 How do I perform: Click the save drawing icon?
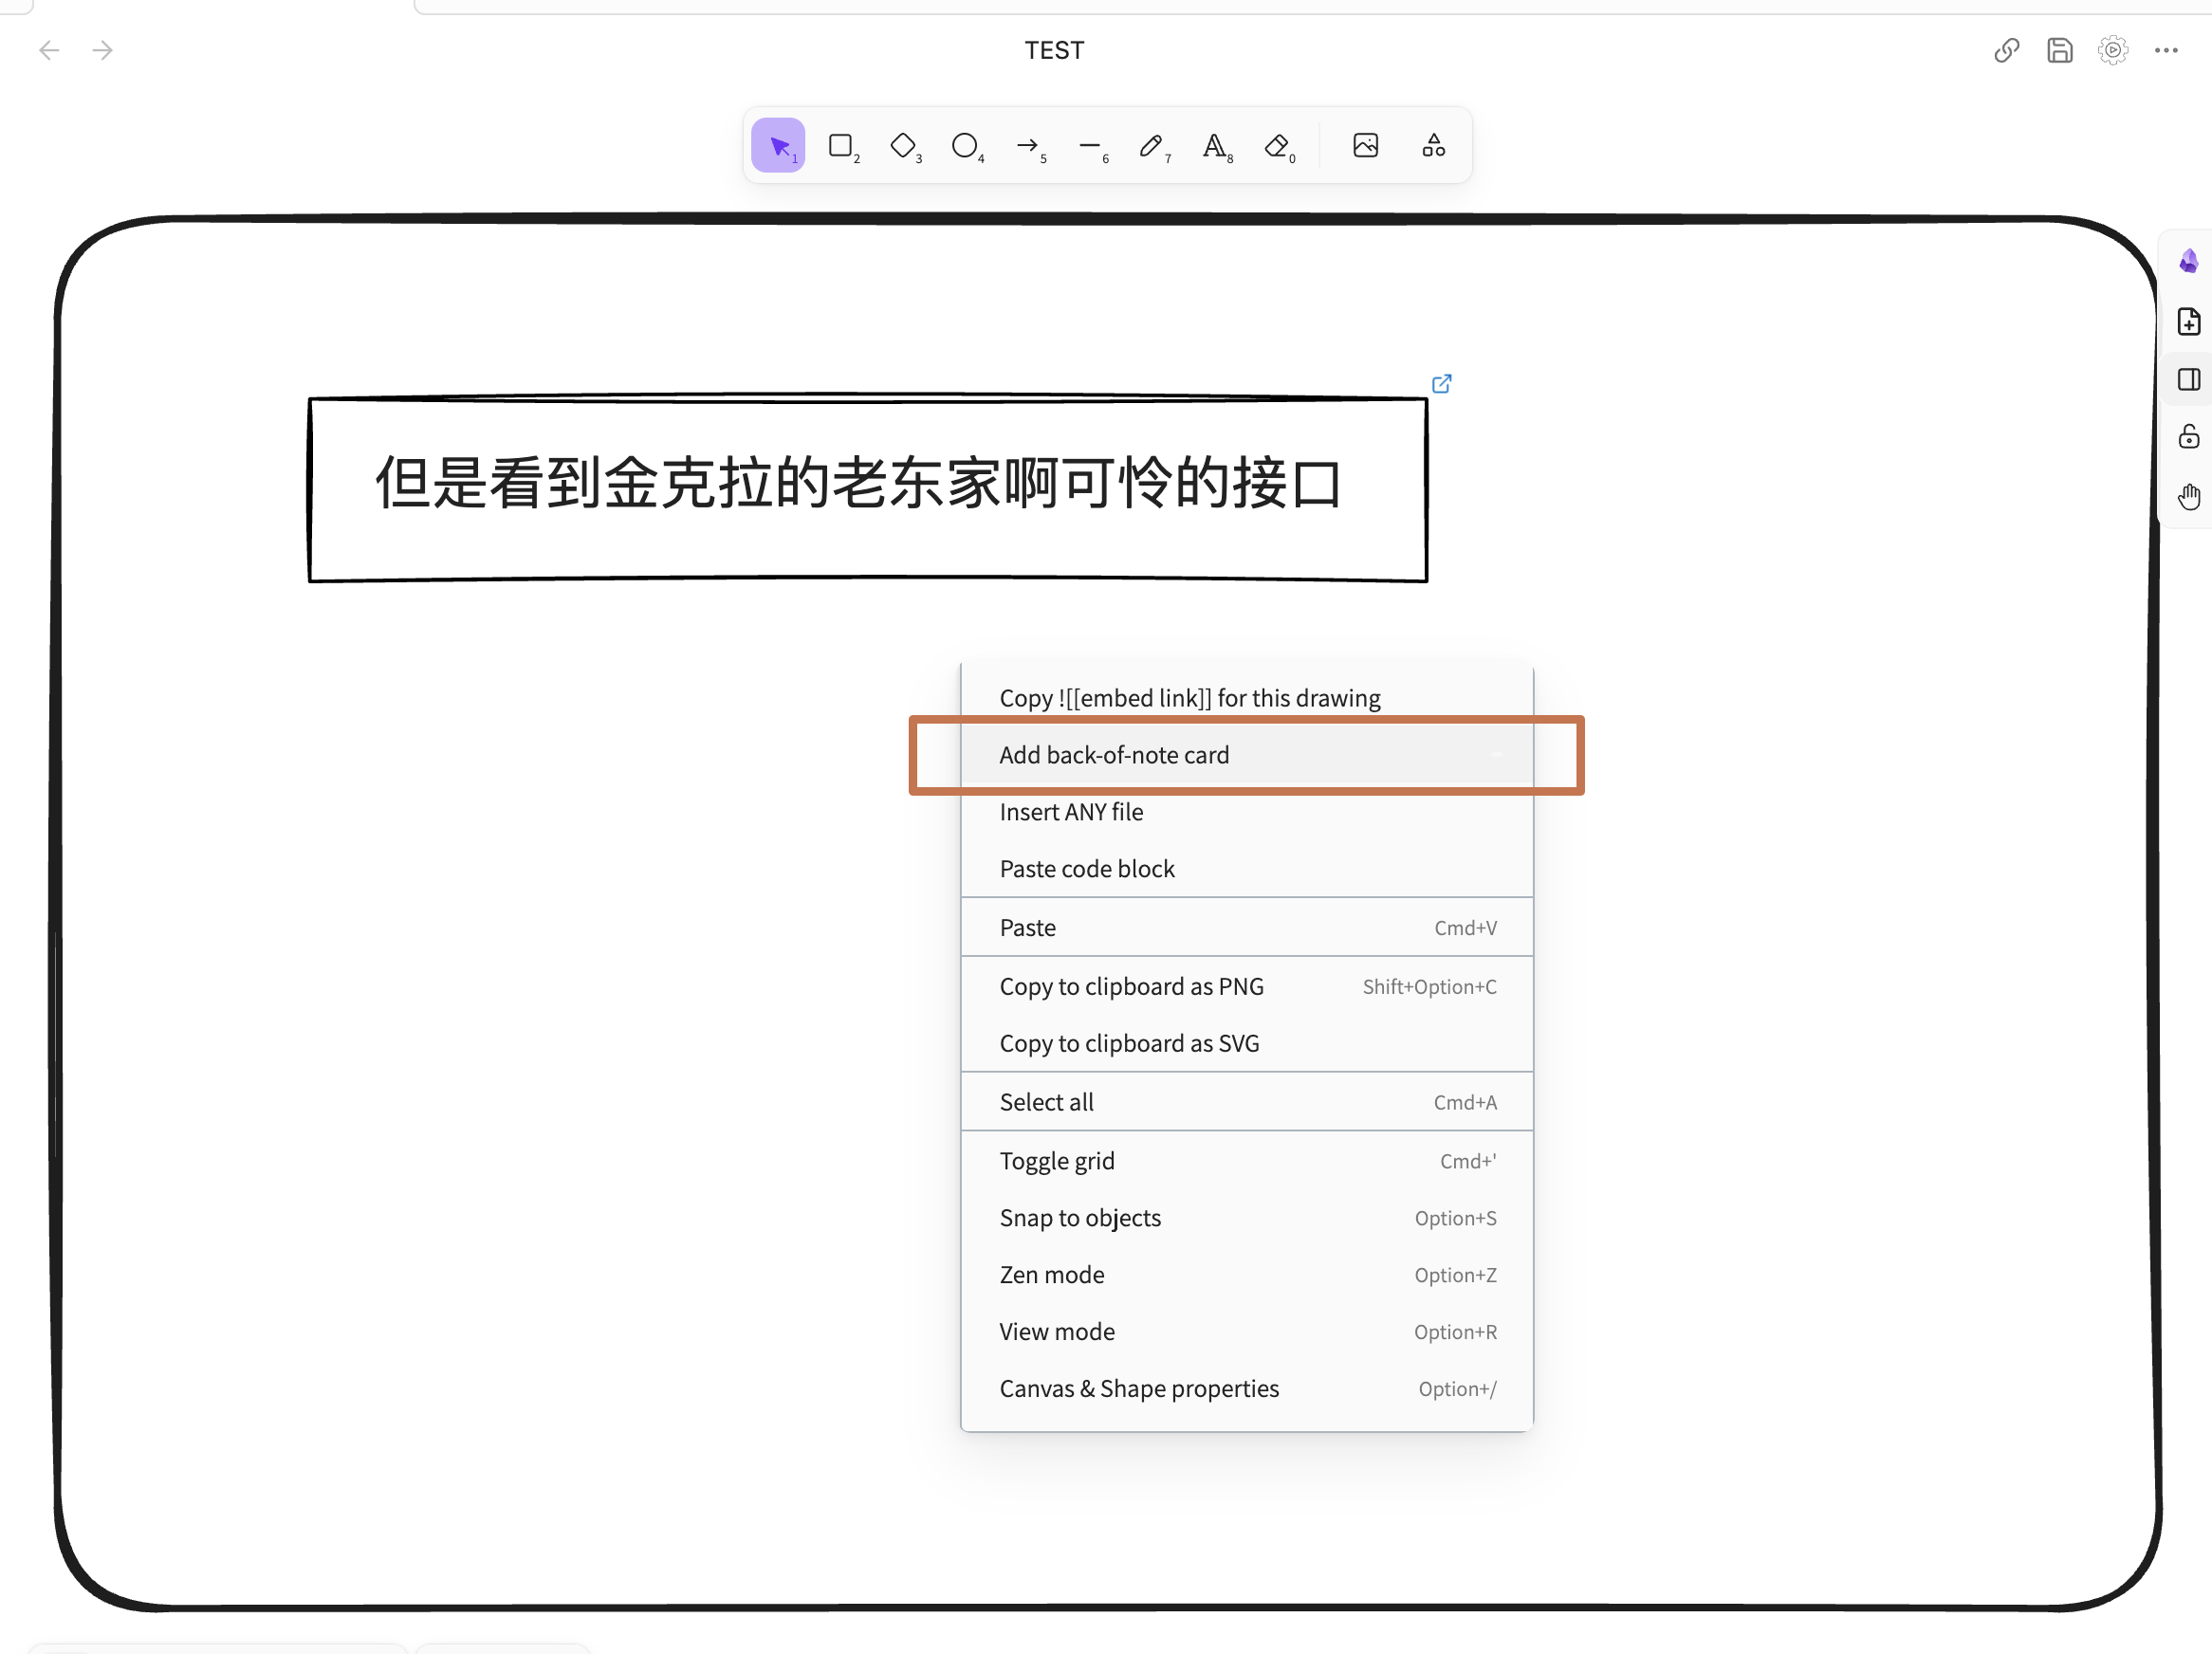[x=2060, y=50]
